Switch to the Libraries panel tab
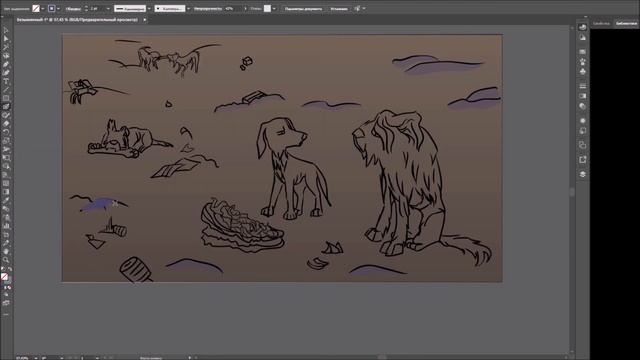The width and height of the screenshot is (640, 360). pos(626,23)
